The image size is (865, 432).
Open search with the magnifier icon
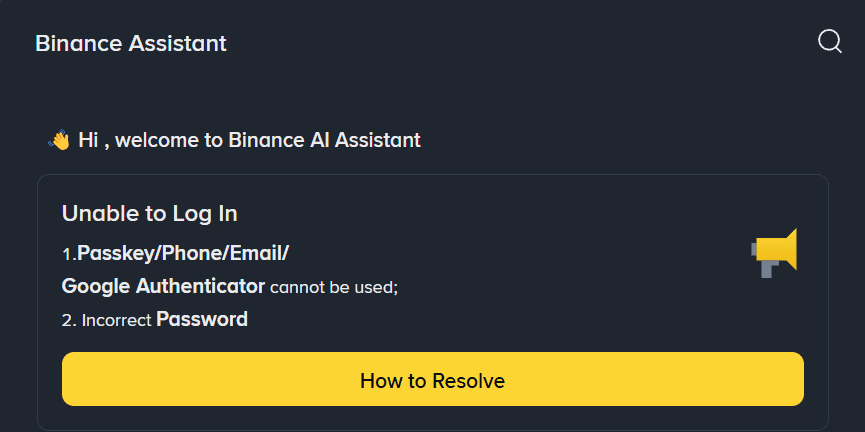830,42
